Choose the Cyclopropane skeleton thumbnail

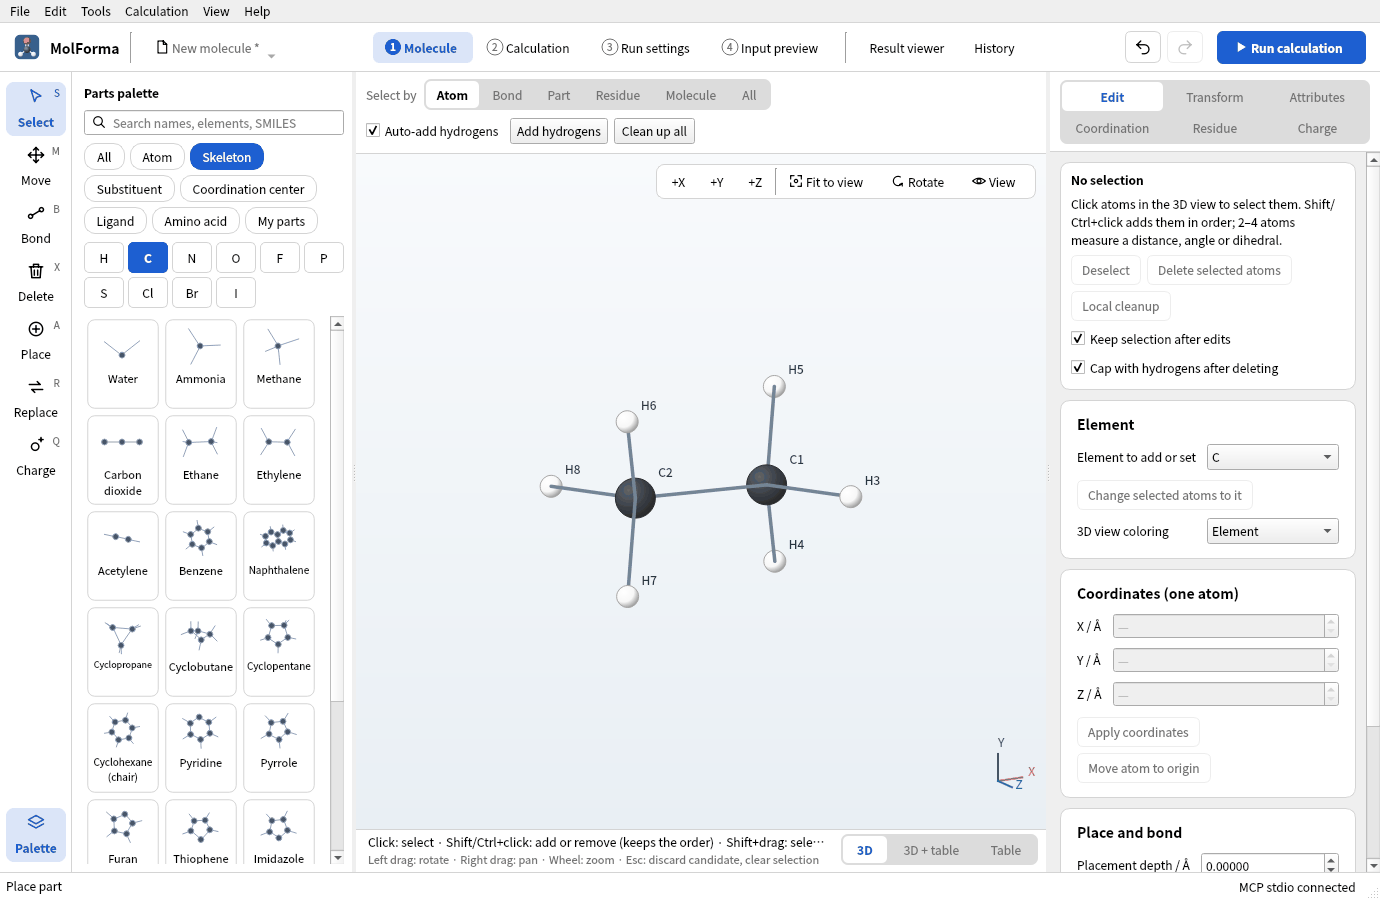click(123, 651)
